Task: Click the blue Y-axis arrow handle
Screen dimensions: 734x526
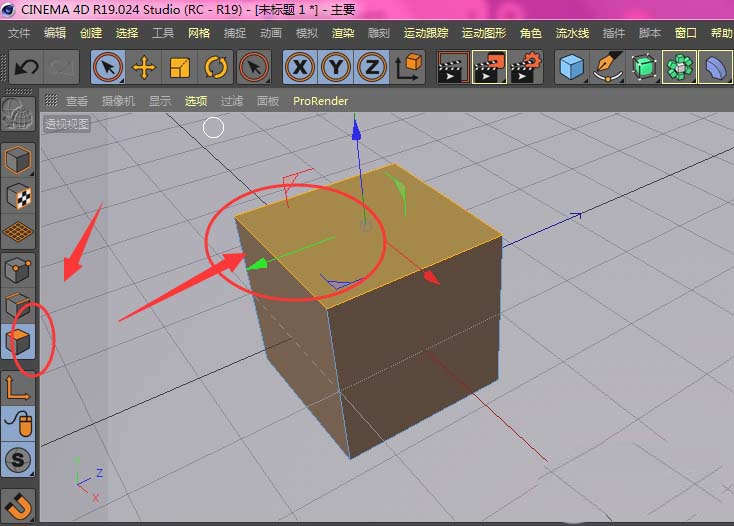Action: click(x=357, y=130)
